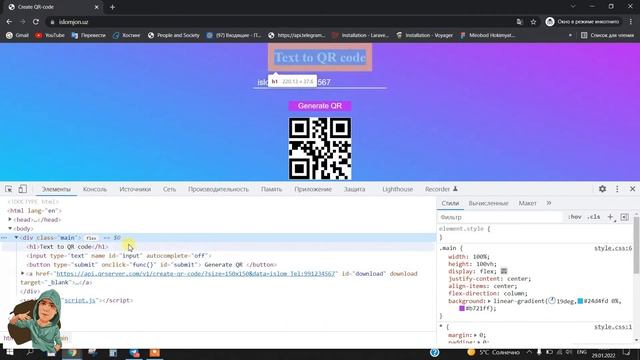This screenshot has height=360, width=640.
Task: Click the text input field above Generate QR
Action: pos(320,82)
